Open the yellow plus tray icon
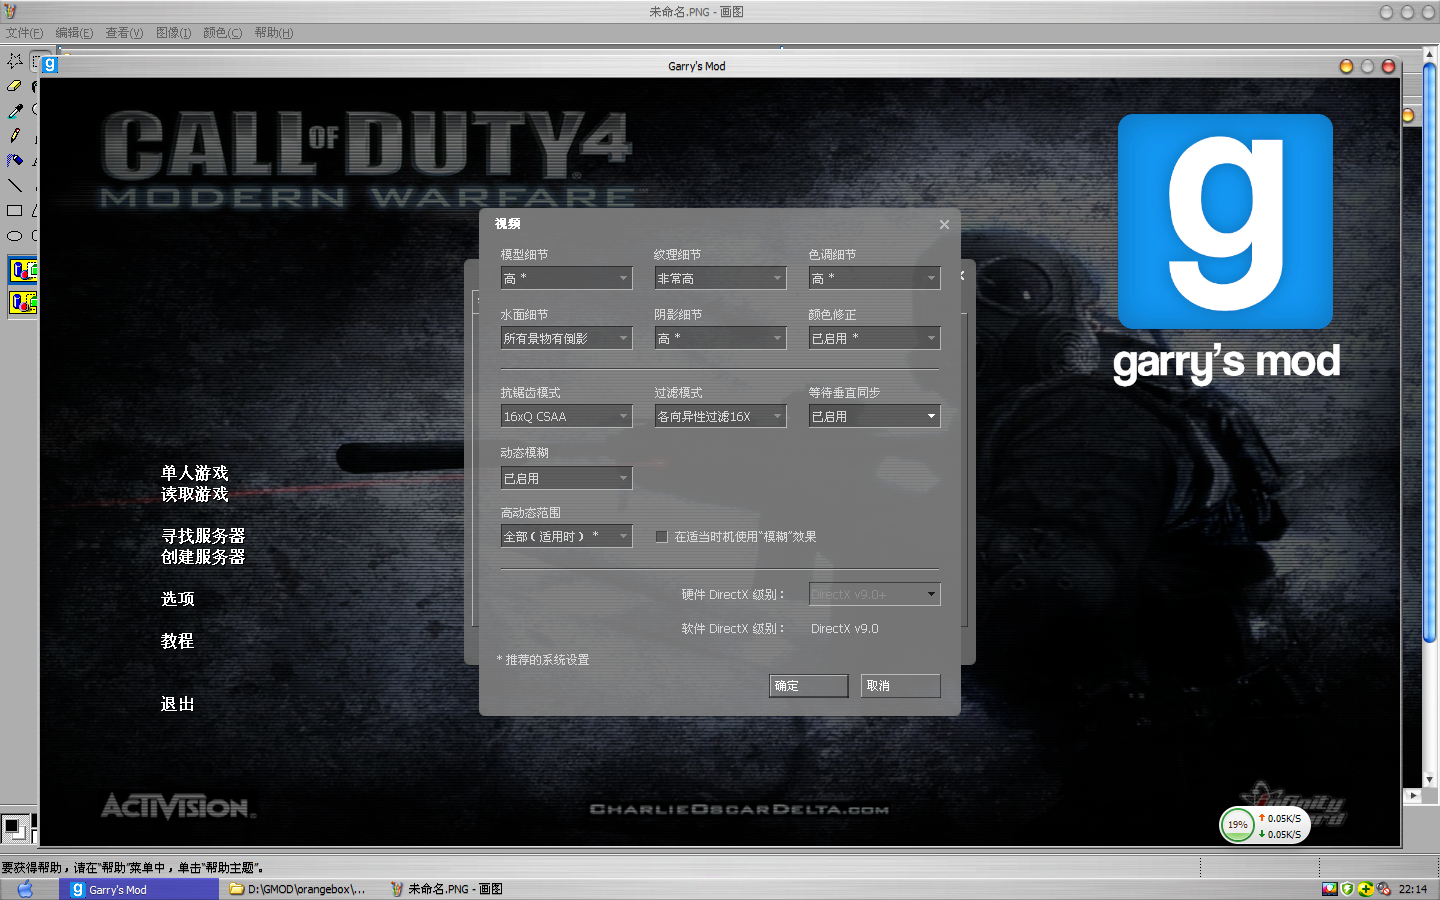 1366,889
